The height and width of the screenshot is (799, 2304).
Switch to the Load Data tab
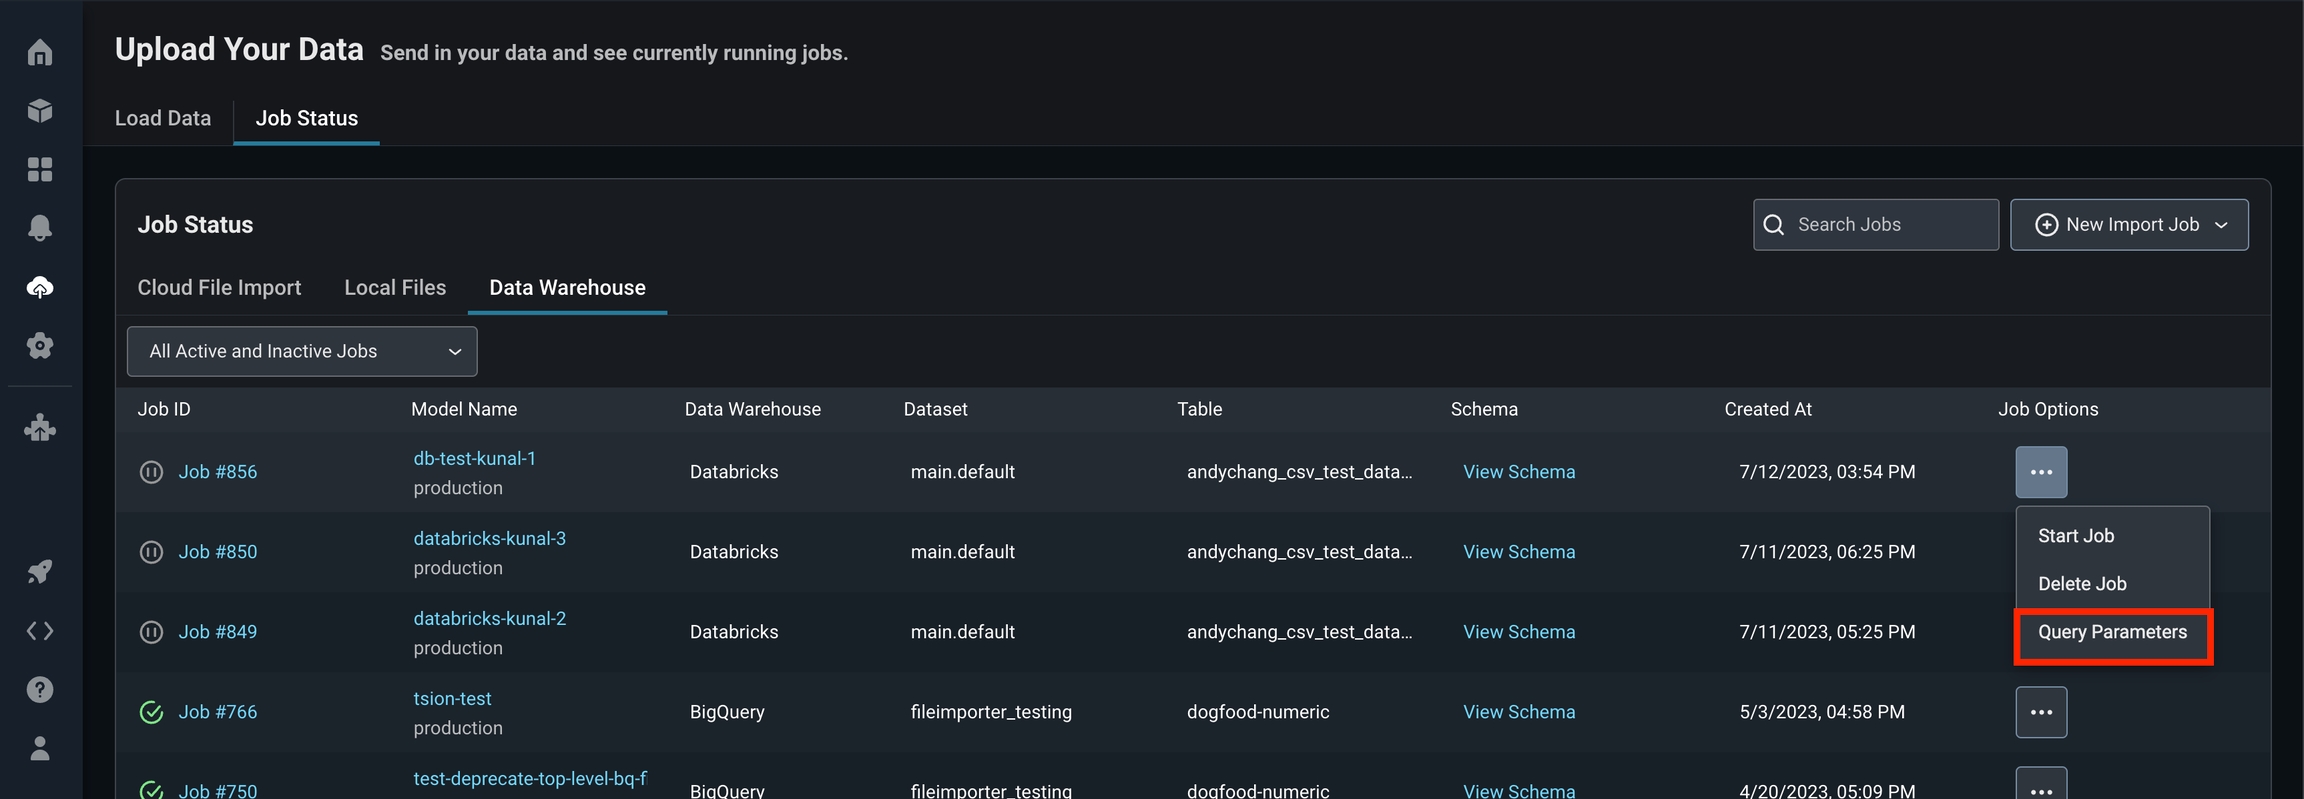(163, 118)
